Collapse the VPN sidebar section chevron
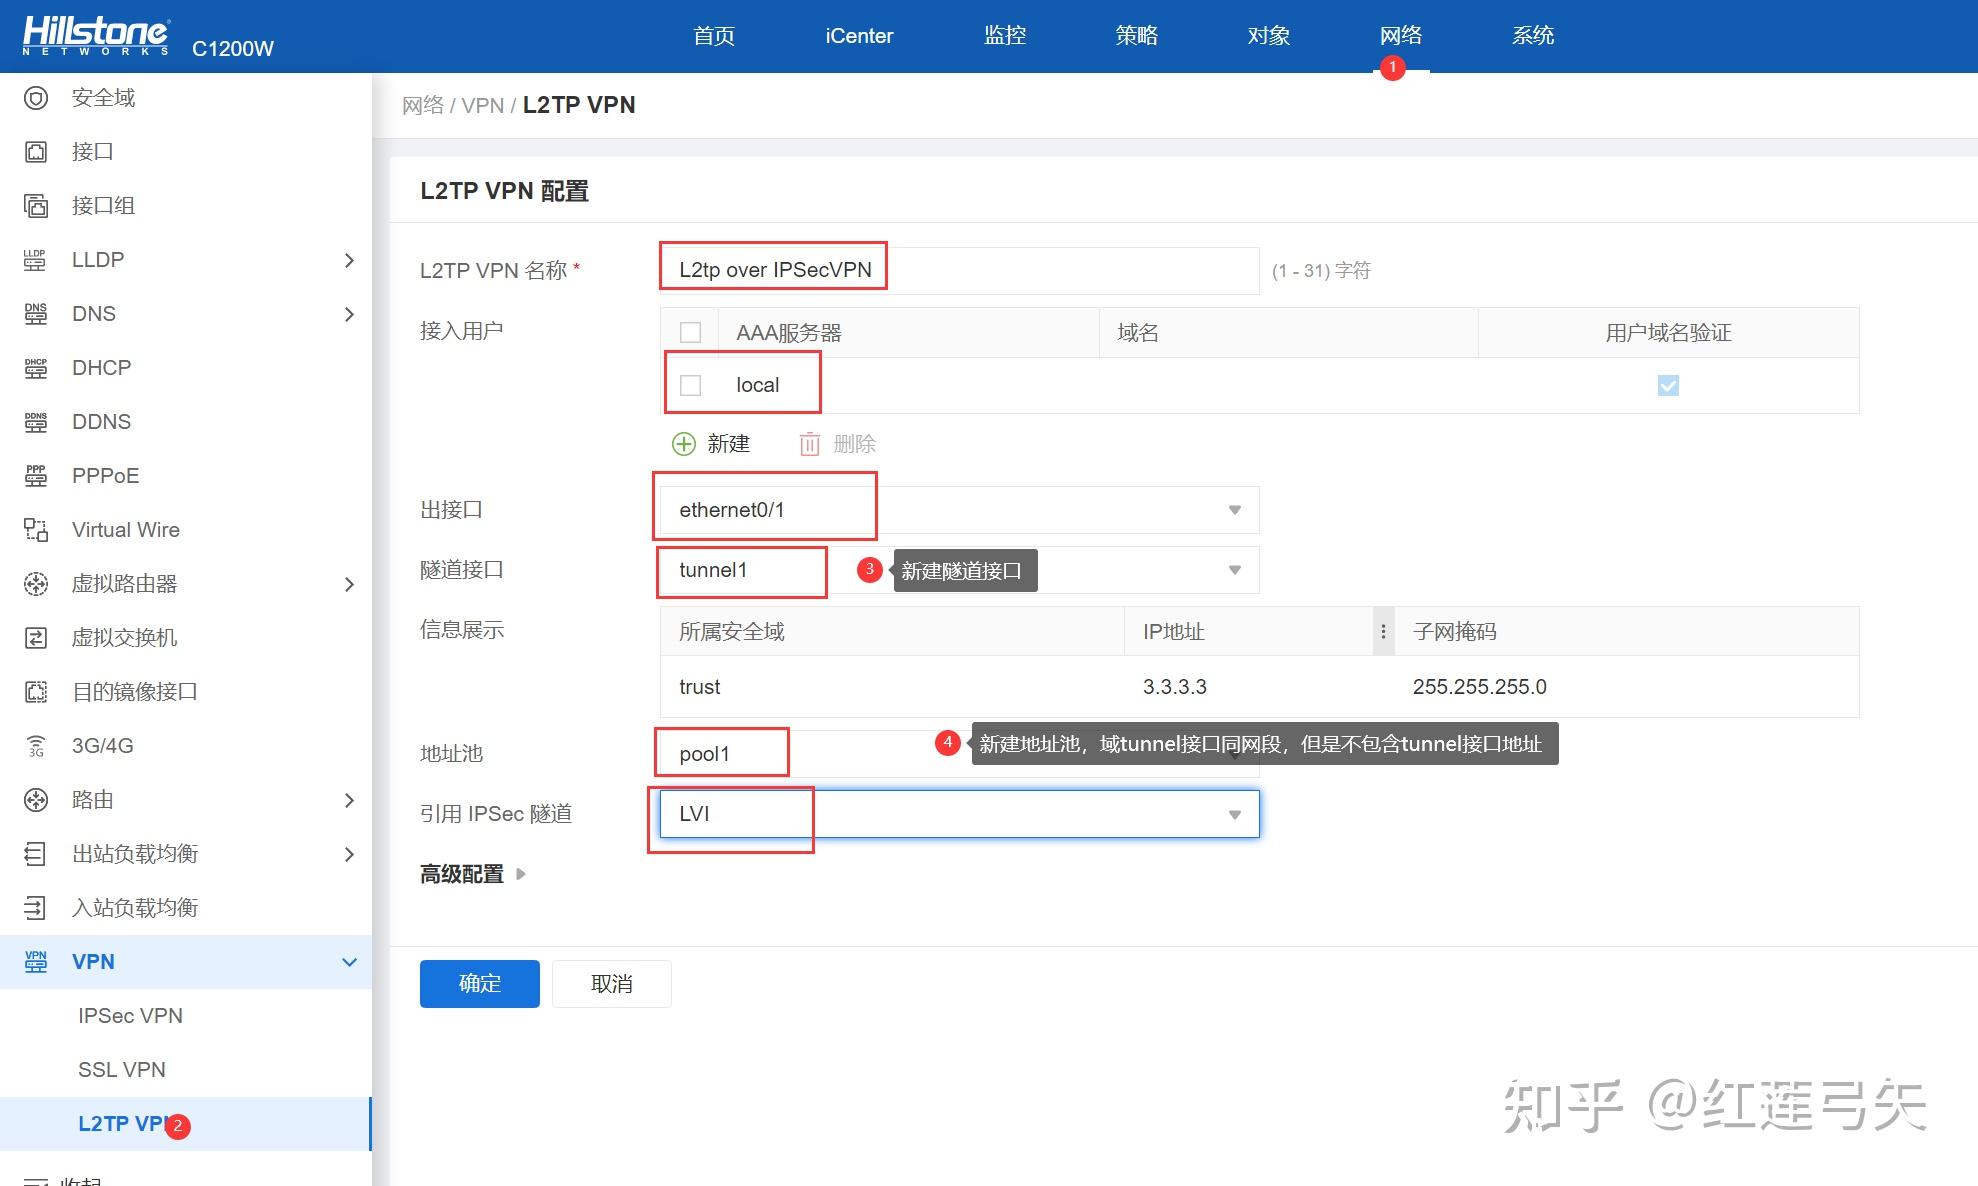Viewport: 1978px width, 1186px height. (349, 962)
